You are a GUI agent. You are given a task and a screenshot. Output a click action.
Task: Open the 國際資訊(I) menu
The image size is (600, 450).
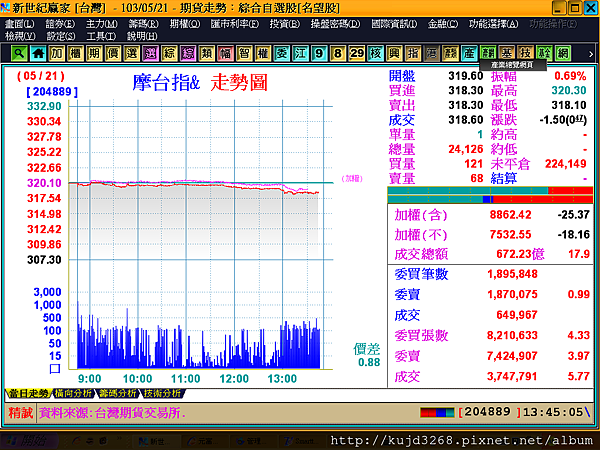pyautogui.click(x=394, y=24)
